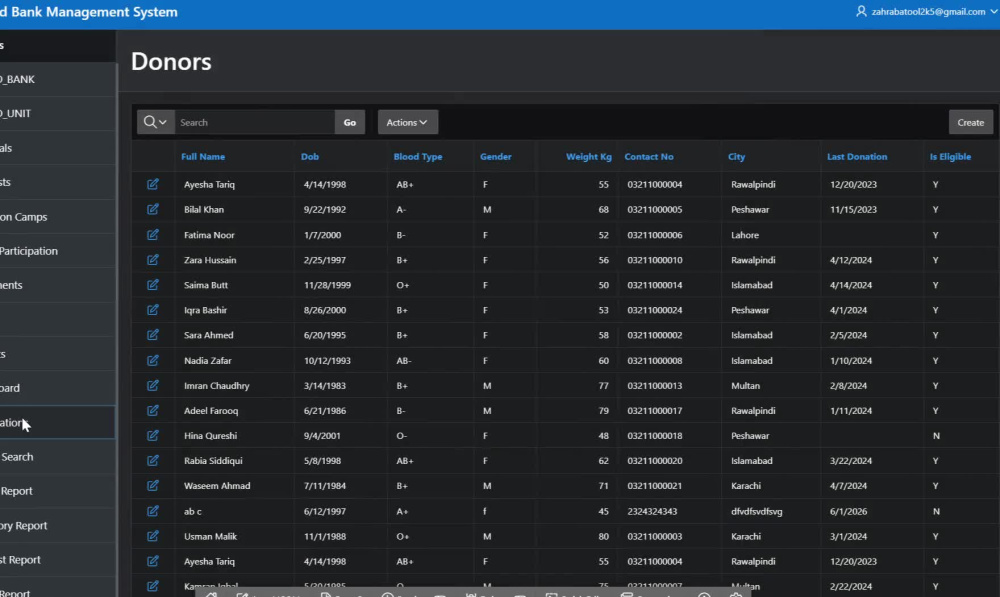Focus the Search input field
The height and width of the screenshot is (597, 1000).
255,122
